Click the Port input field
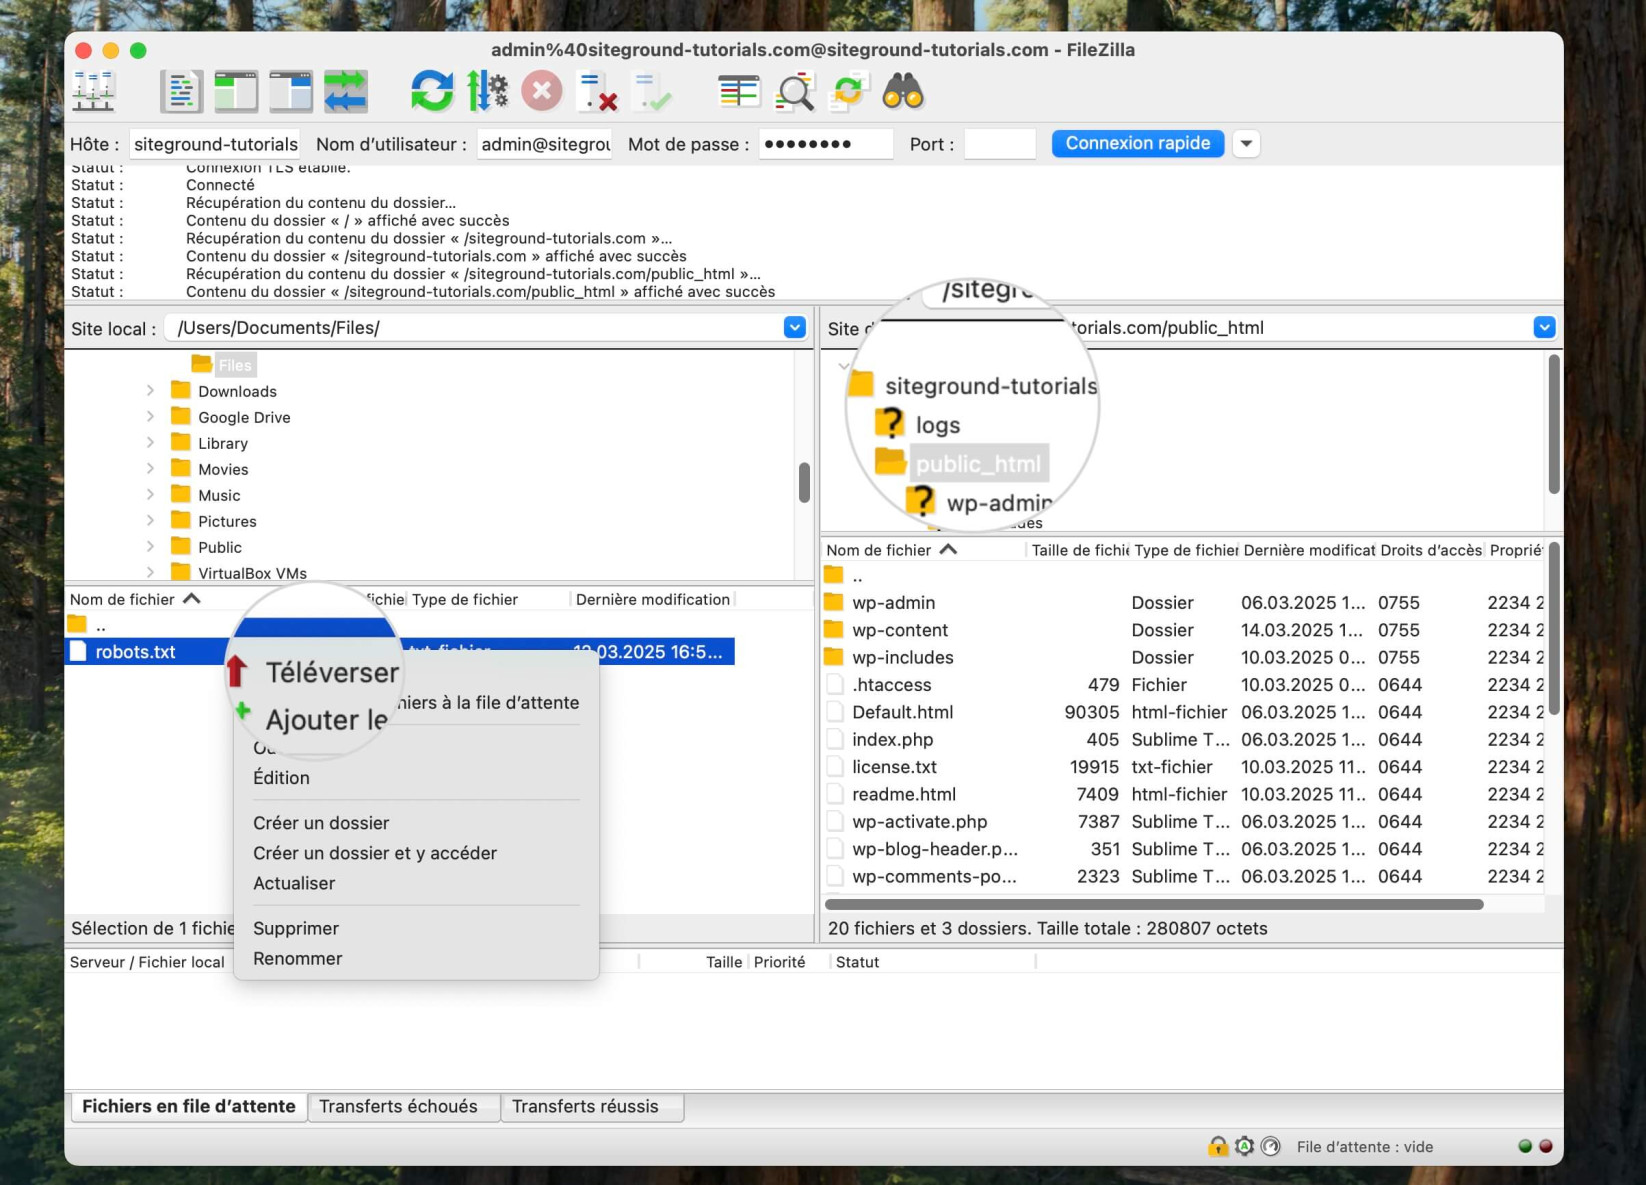 pyautogui.click(x=999, y=144)
